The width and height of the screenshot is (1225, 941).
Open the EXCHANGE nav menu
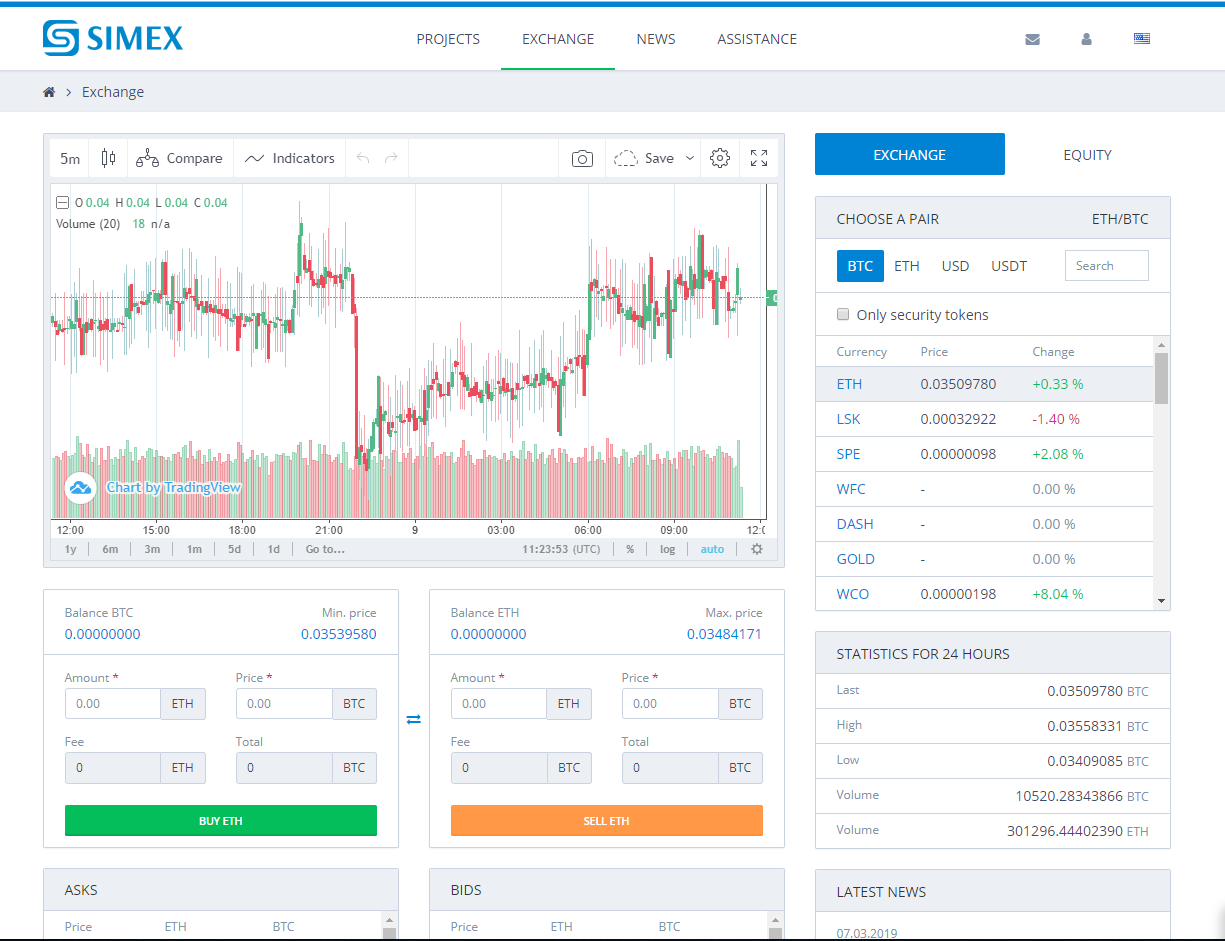click(558, 39)
